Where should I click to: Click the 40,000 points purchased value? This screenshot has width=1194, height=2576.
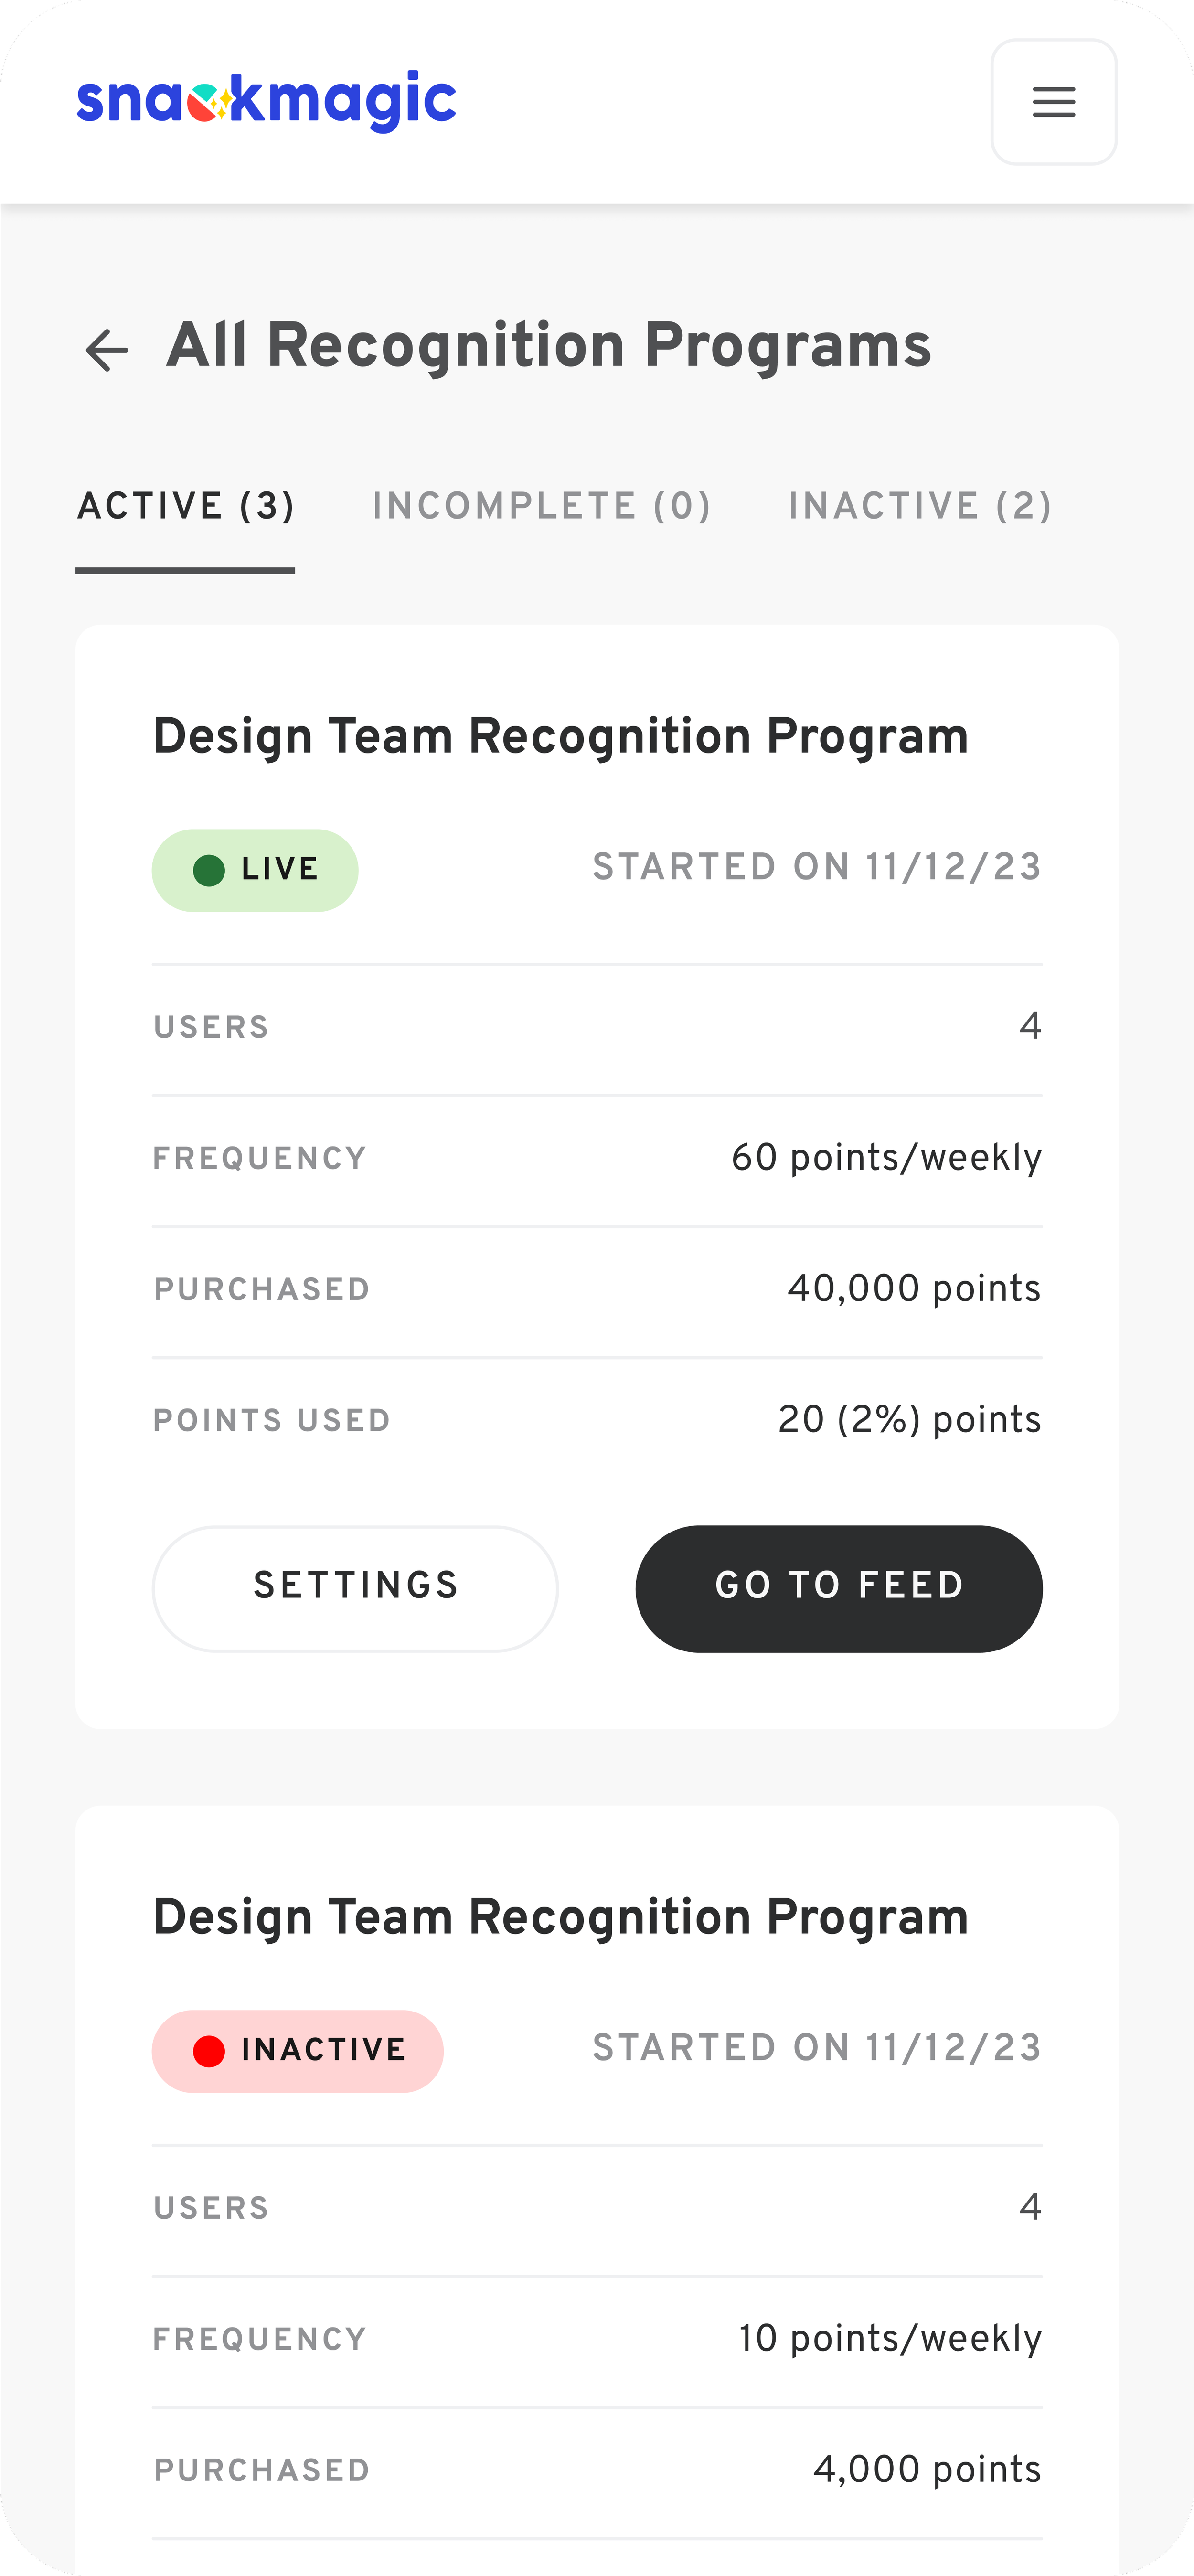tap(914, 1289)
